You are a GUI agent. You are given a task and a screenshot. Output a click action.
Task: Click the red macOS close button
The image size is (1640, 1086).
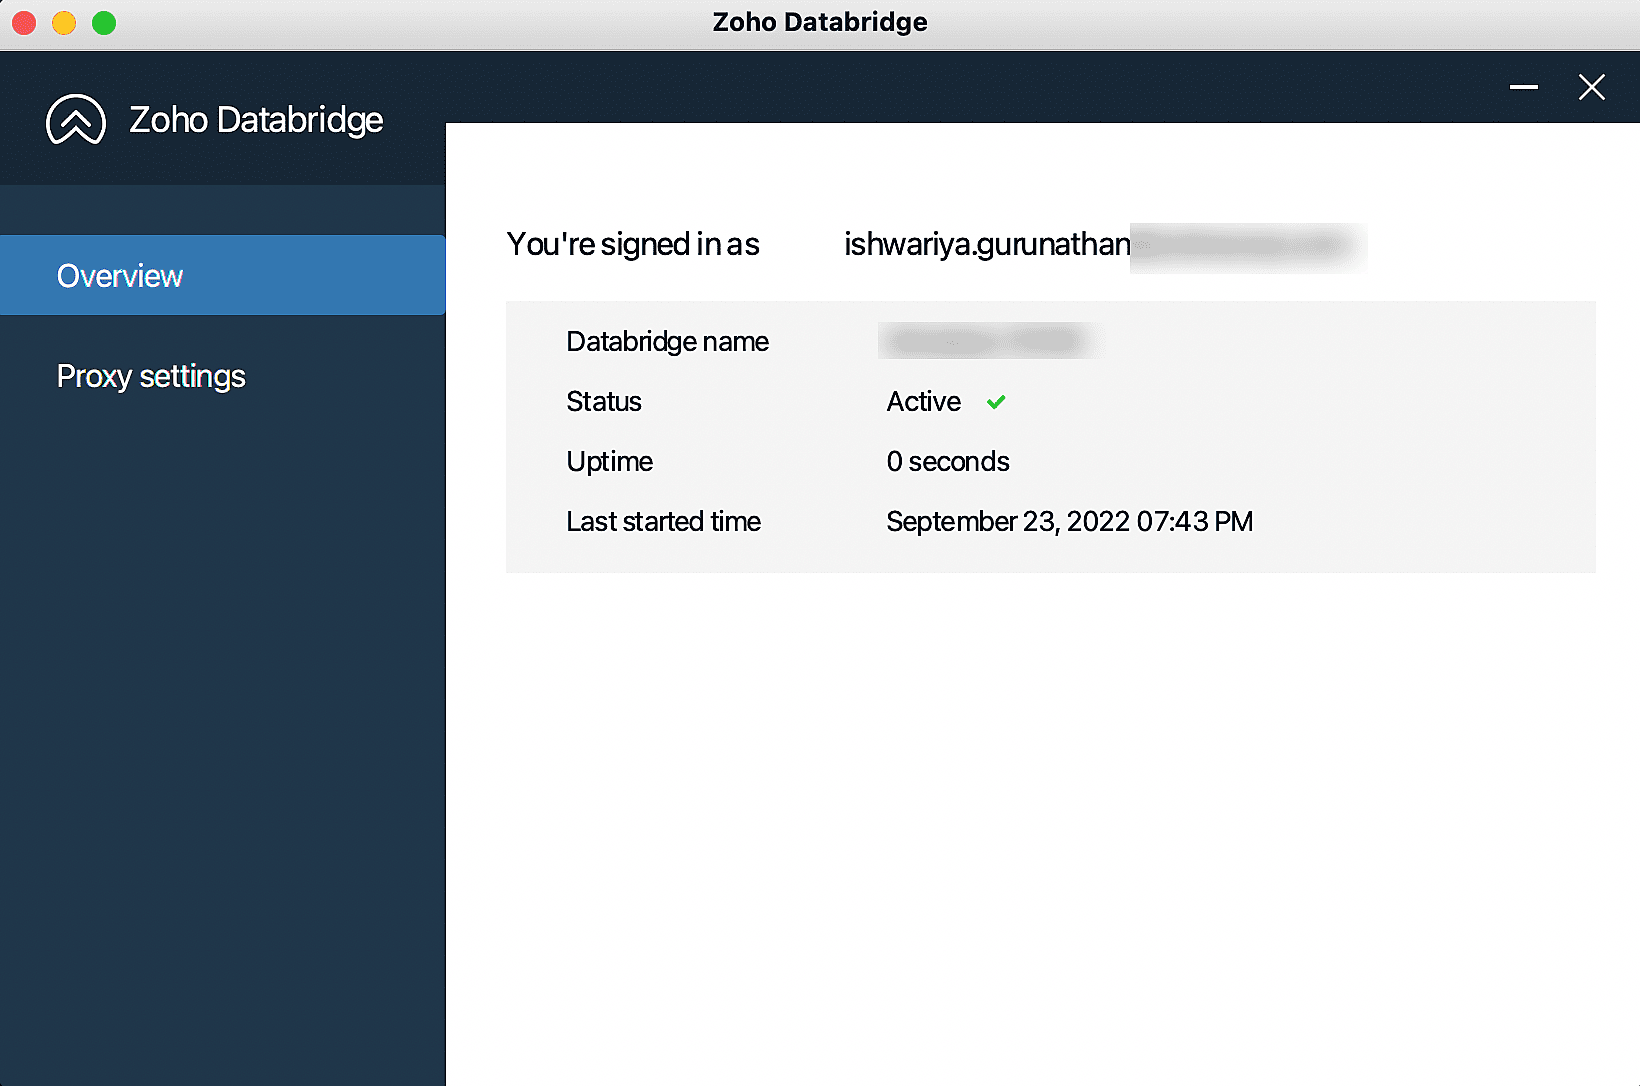(x=24, y=22)
